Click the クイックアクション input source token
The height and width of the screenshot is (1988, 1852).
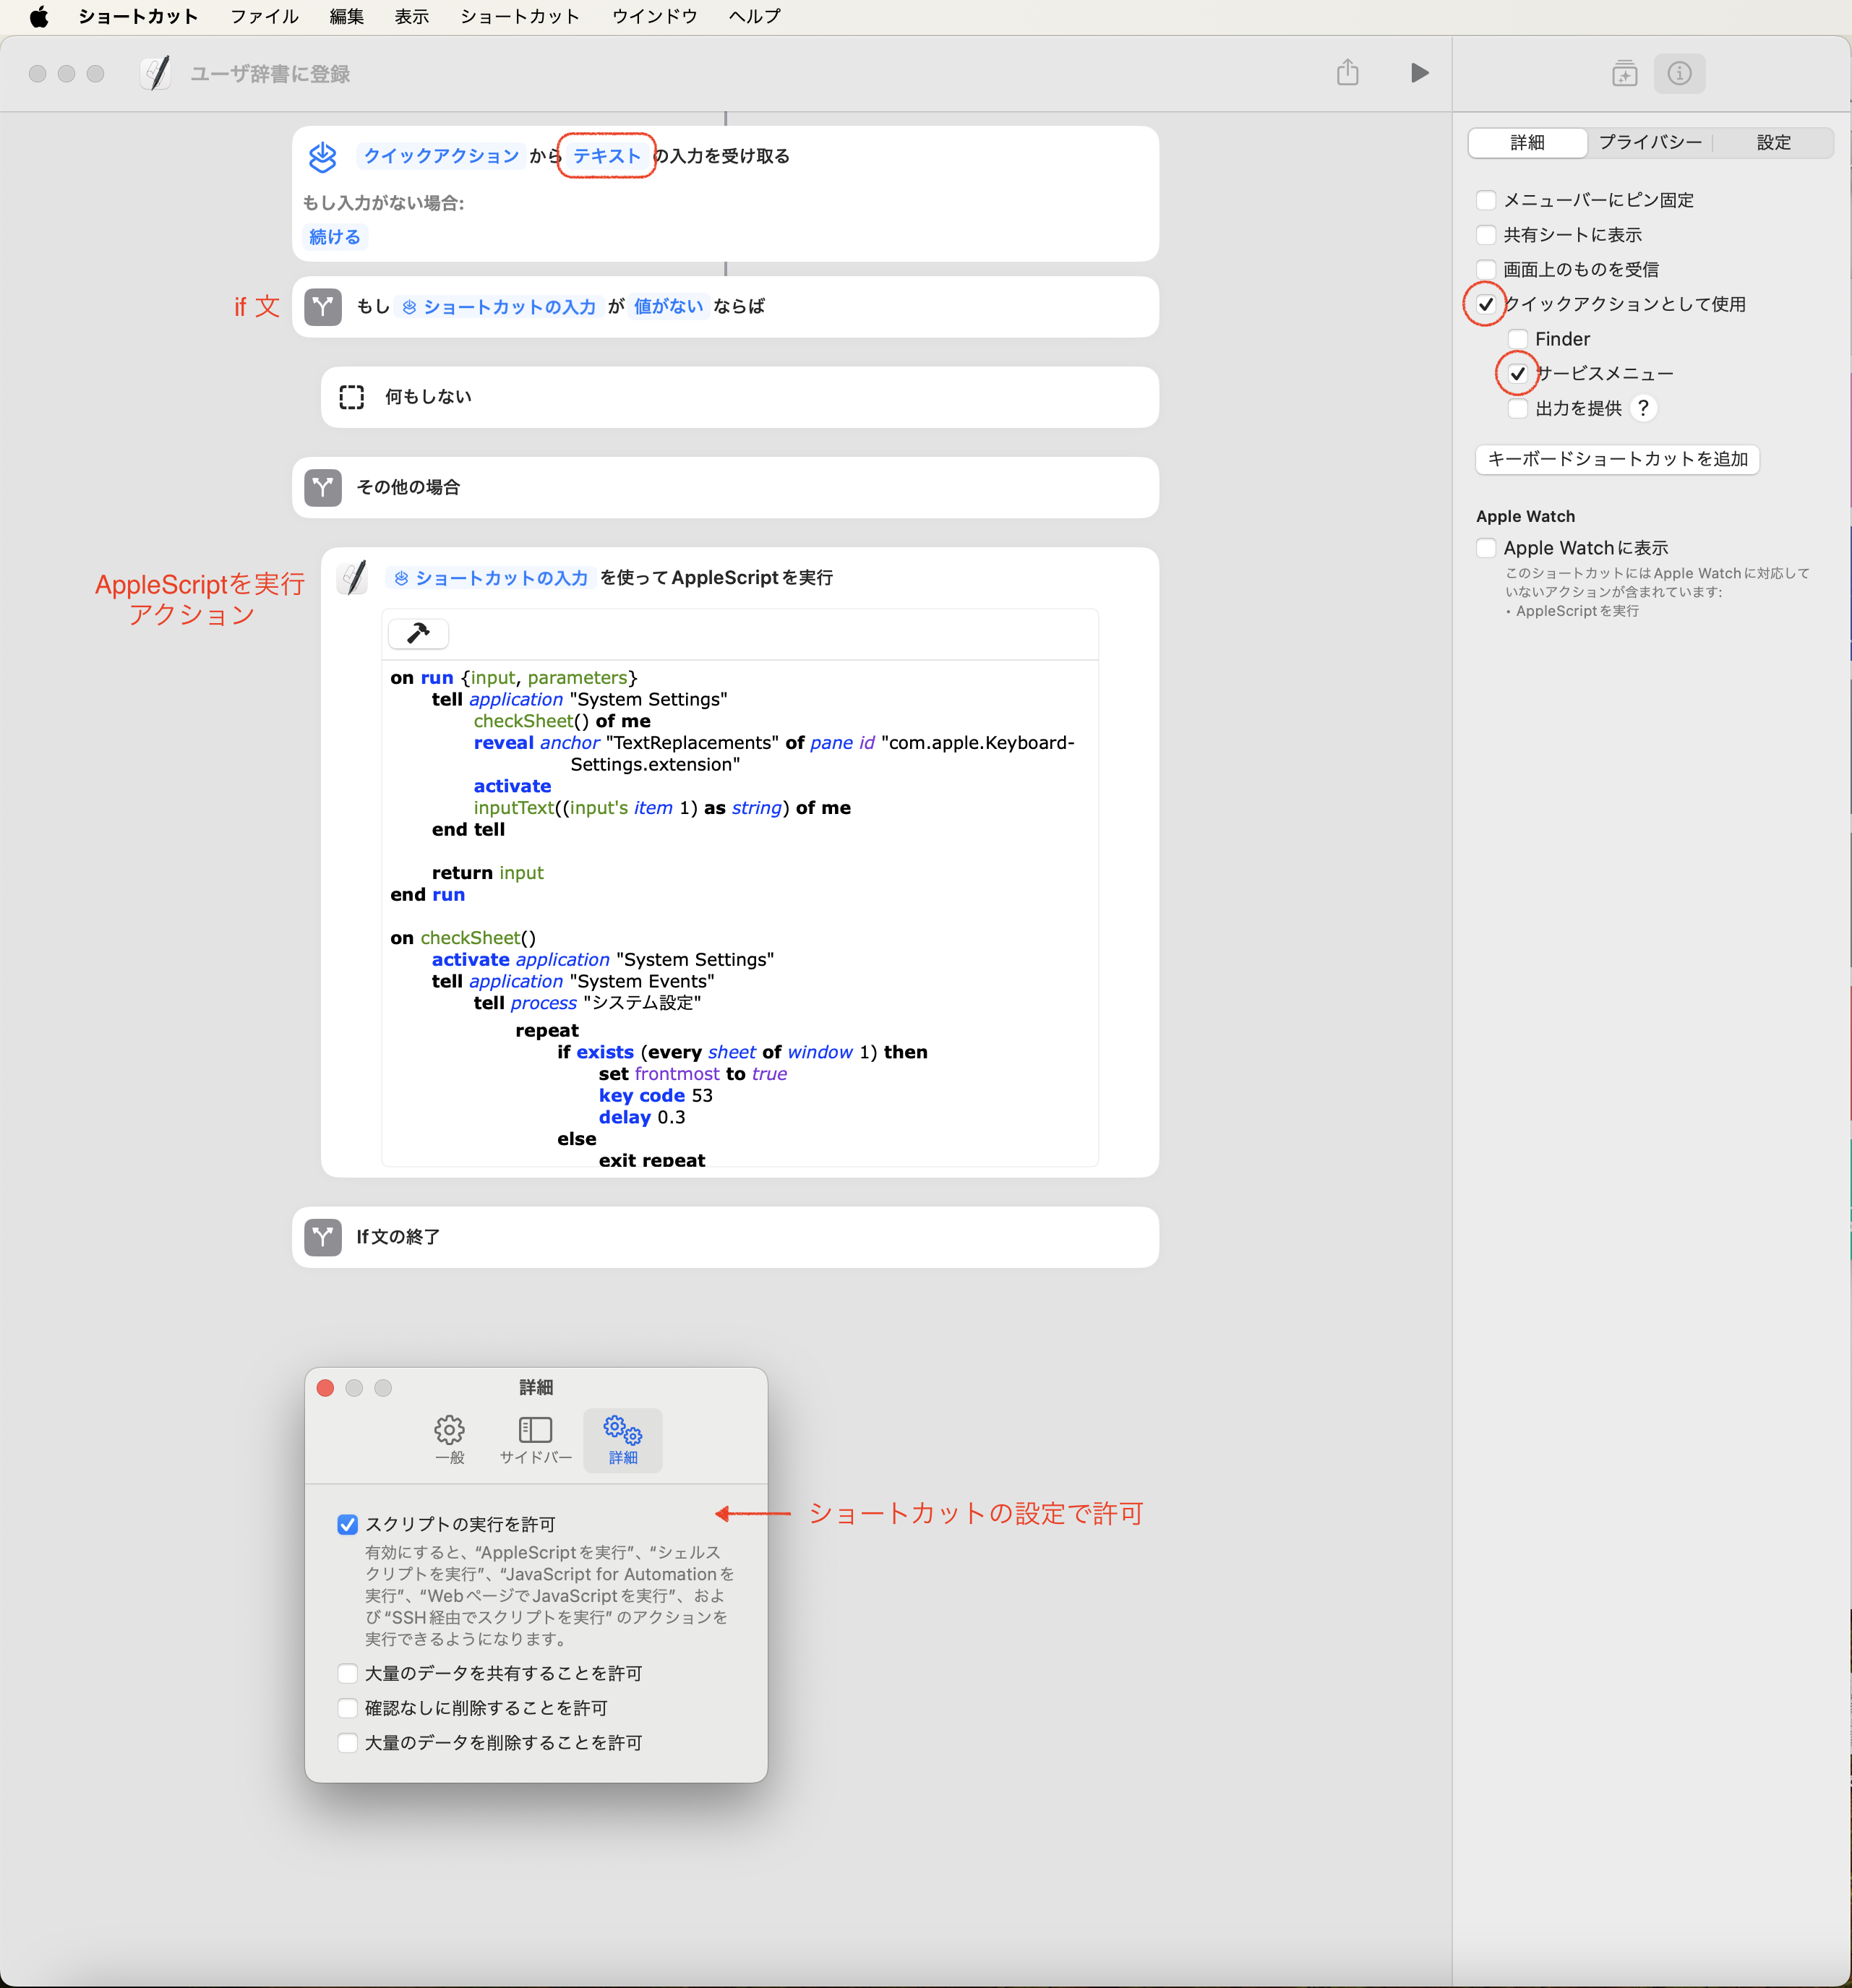440,156
